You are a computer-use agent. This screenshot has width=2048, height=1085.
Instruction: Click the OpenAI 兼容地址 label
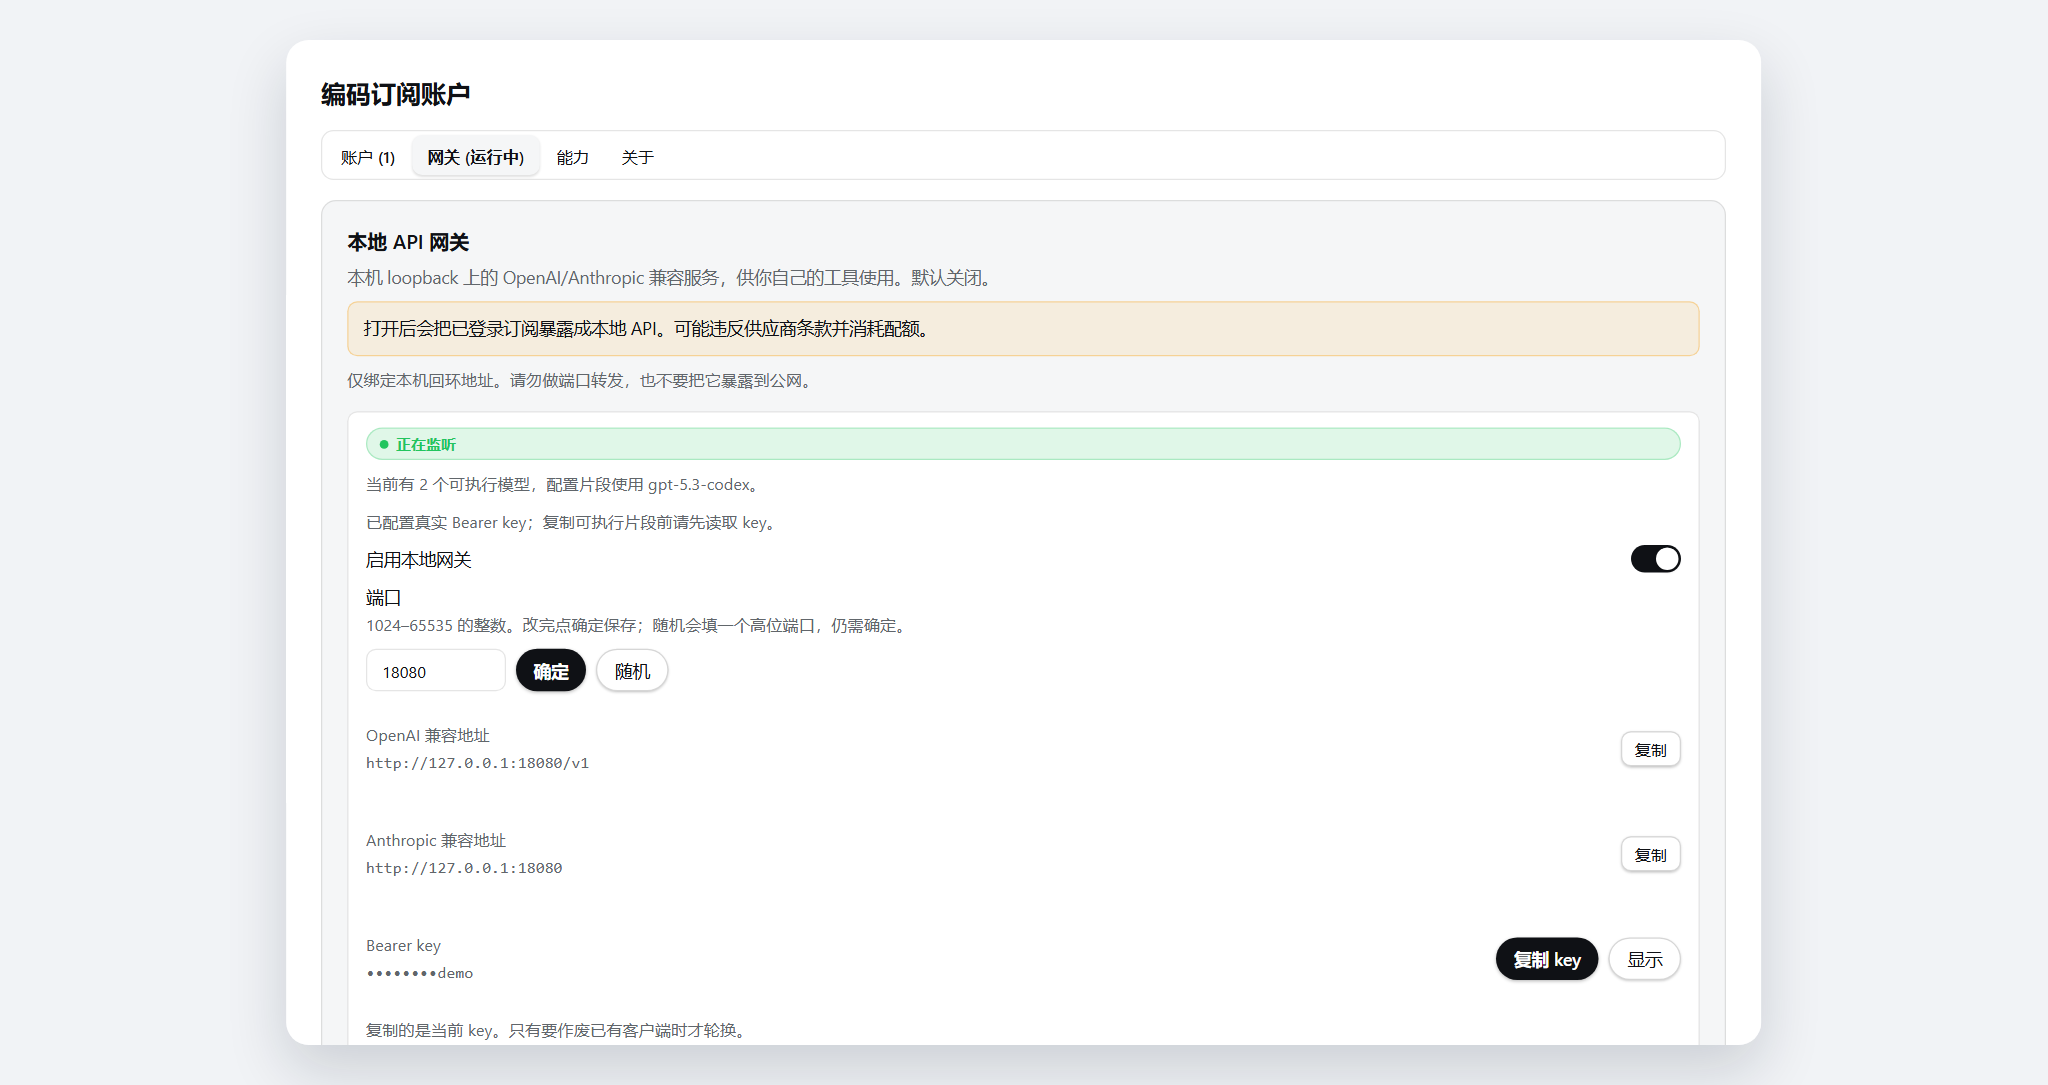point(428,736)
